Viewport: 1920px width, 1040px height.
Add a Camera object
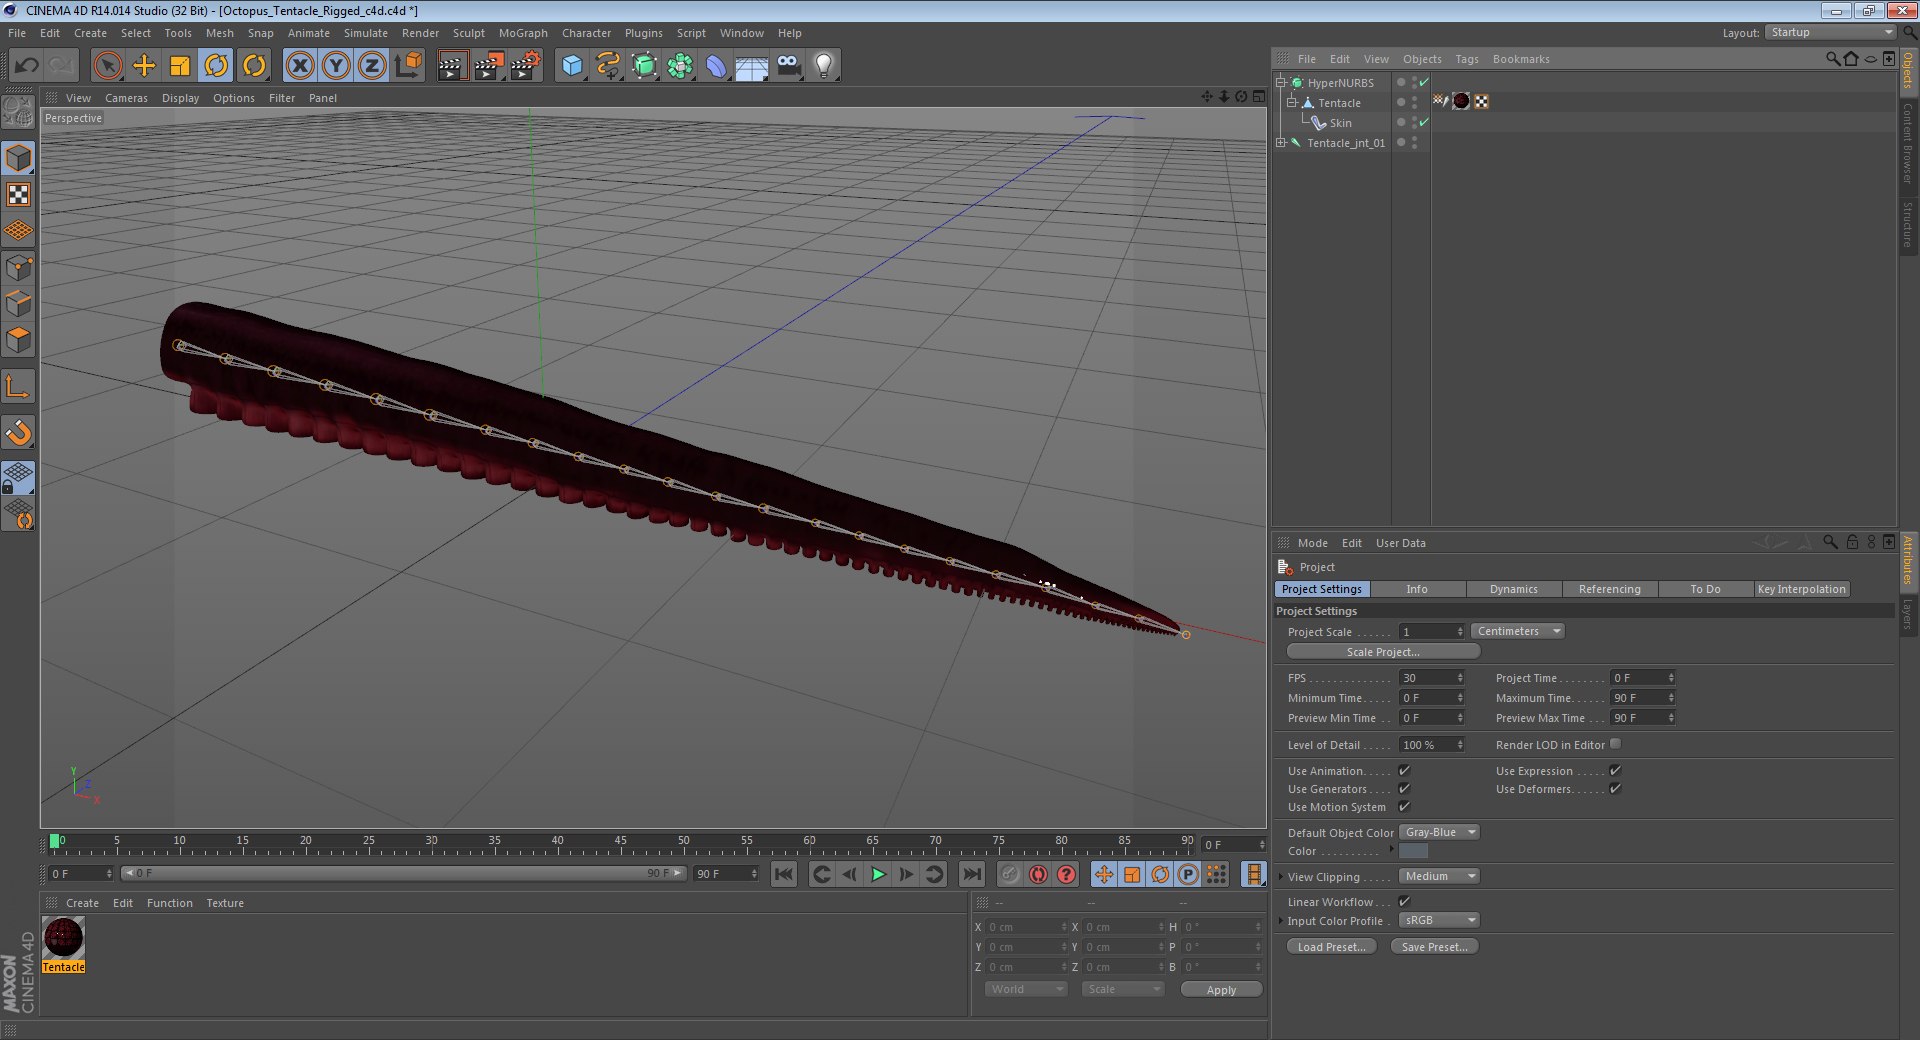(x=788, y=66)
